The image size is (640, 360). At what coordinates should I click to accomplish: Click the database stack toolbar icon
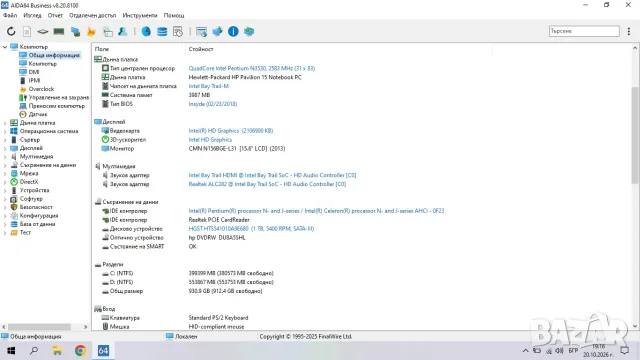coord(162,31)
